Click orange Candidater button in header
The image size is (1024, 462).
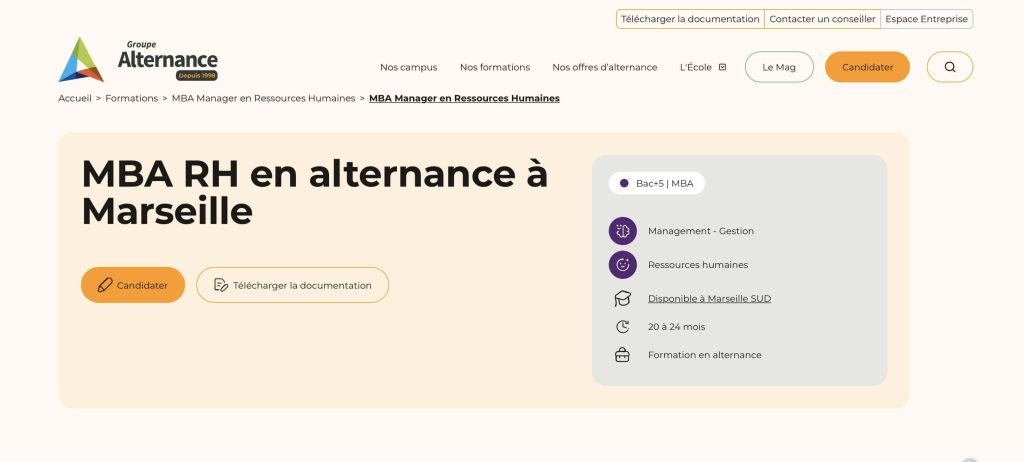click(x=867, y=67)
